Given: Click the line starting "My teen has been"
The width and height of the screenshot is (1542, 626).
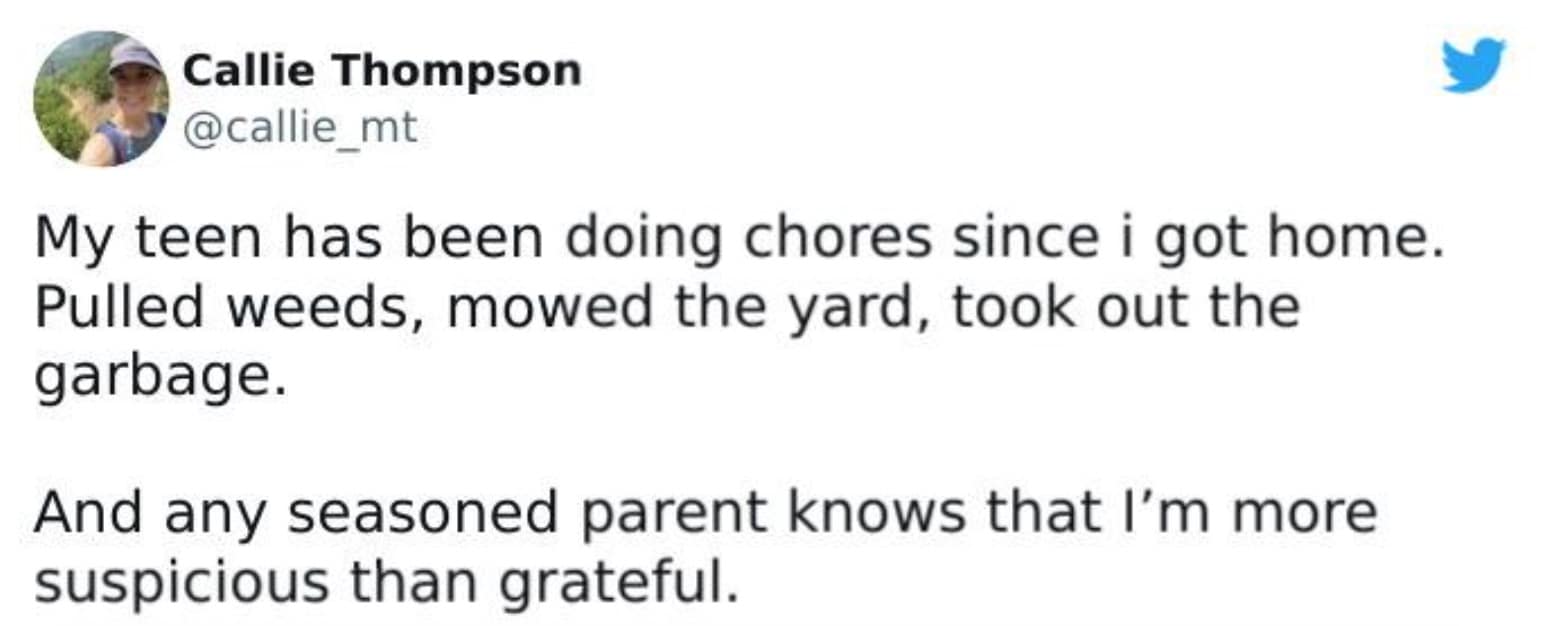Looking at the screenshot, I should [739, 241].
